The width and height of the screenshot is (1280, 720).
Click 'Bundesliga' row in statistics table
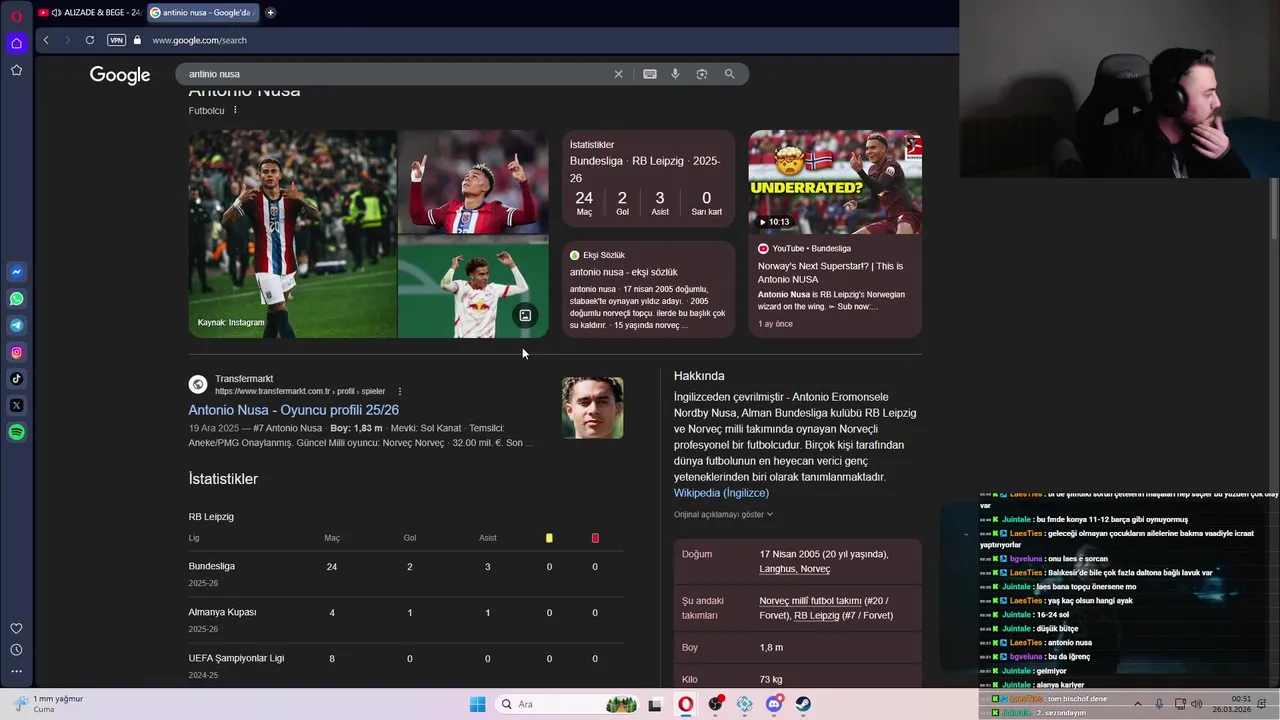click(405, 573)
